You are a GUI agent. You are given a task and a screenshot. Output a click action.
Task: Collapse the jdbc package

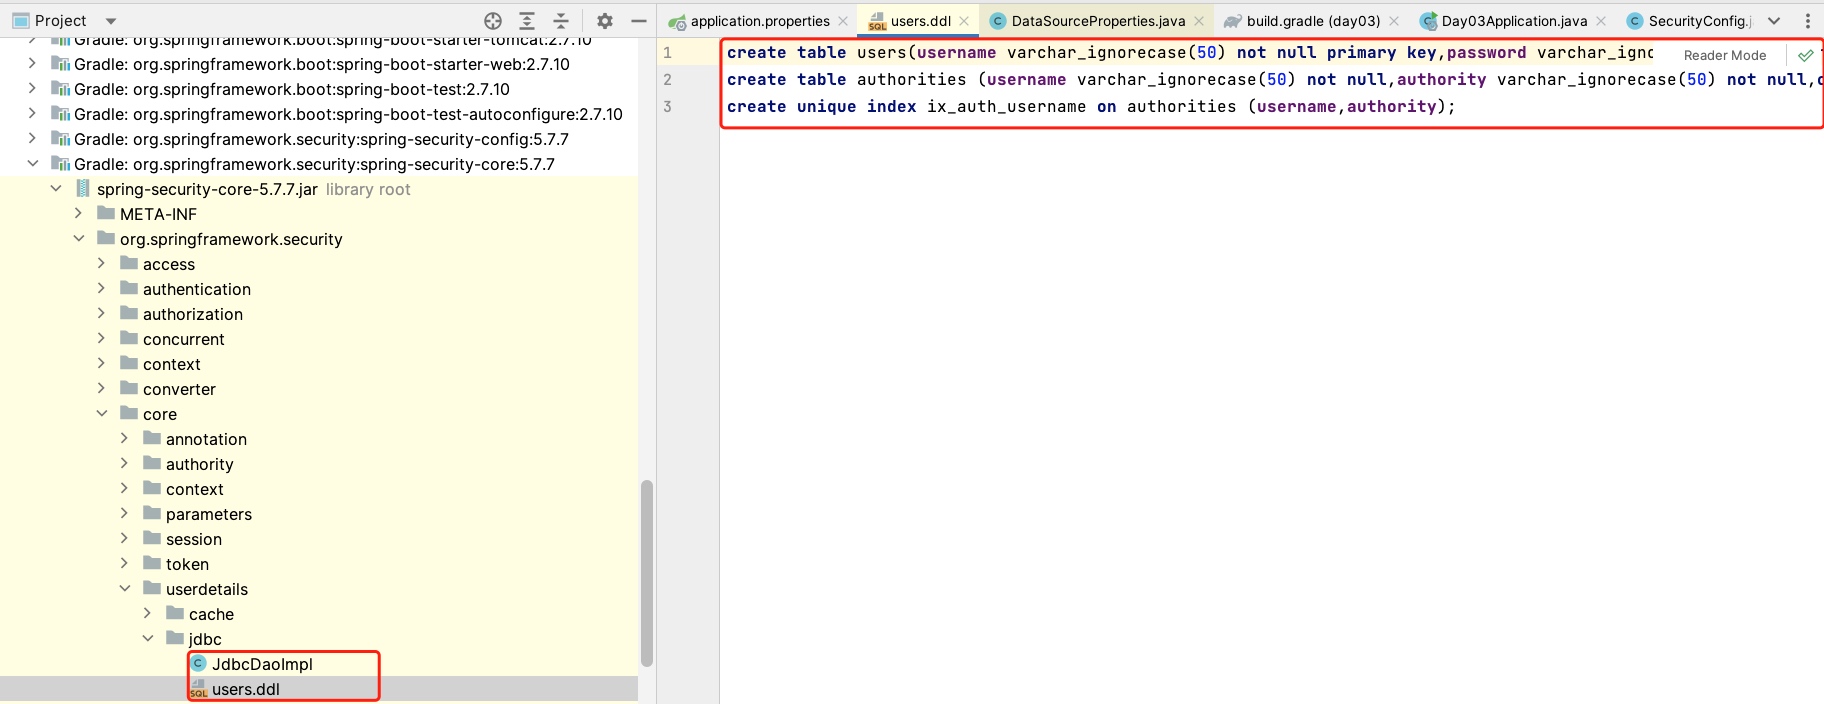pyautogui.click(x=147, y=638)
